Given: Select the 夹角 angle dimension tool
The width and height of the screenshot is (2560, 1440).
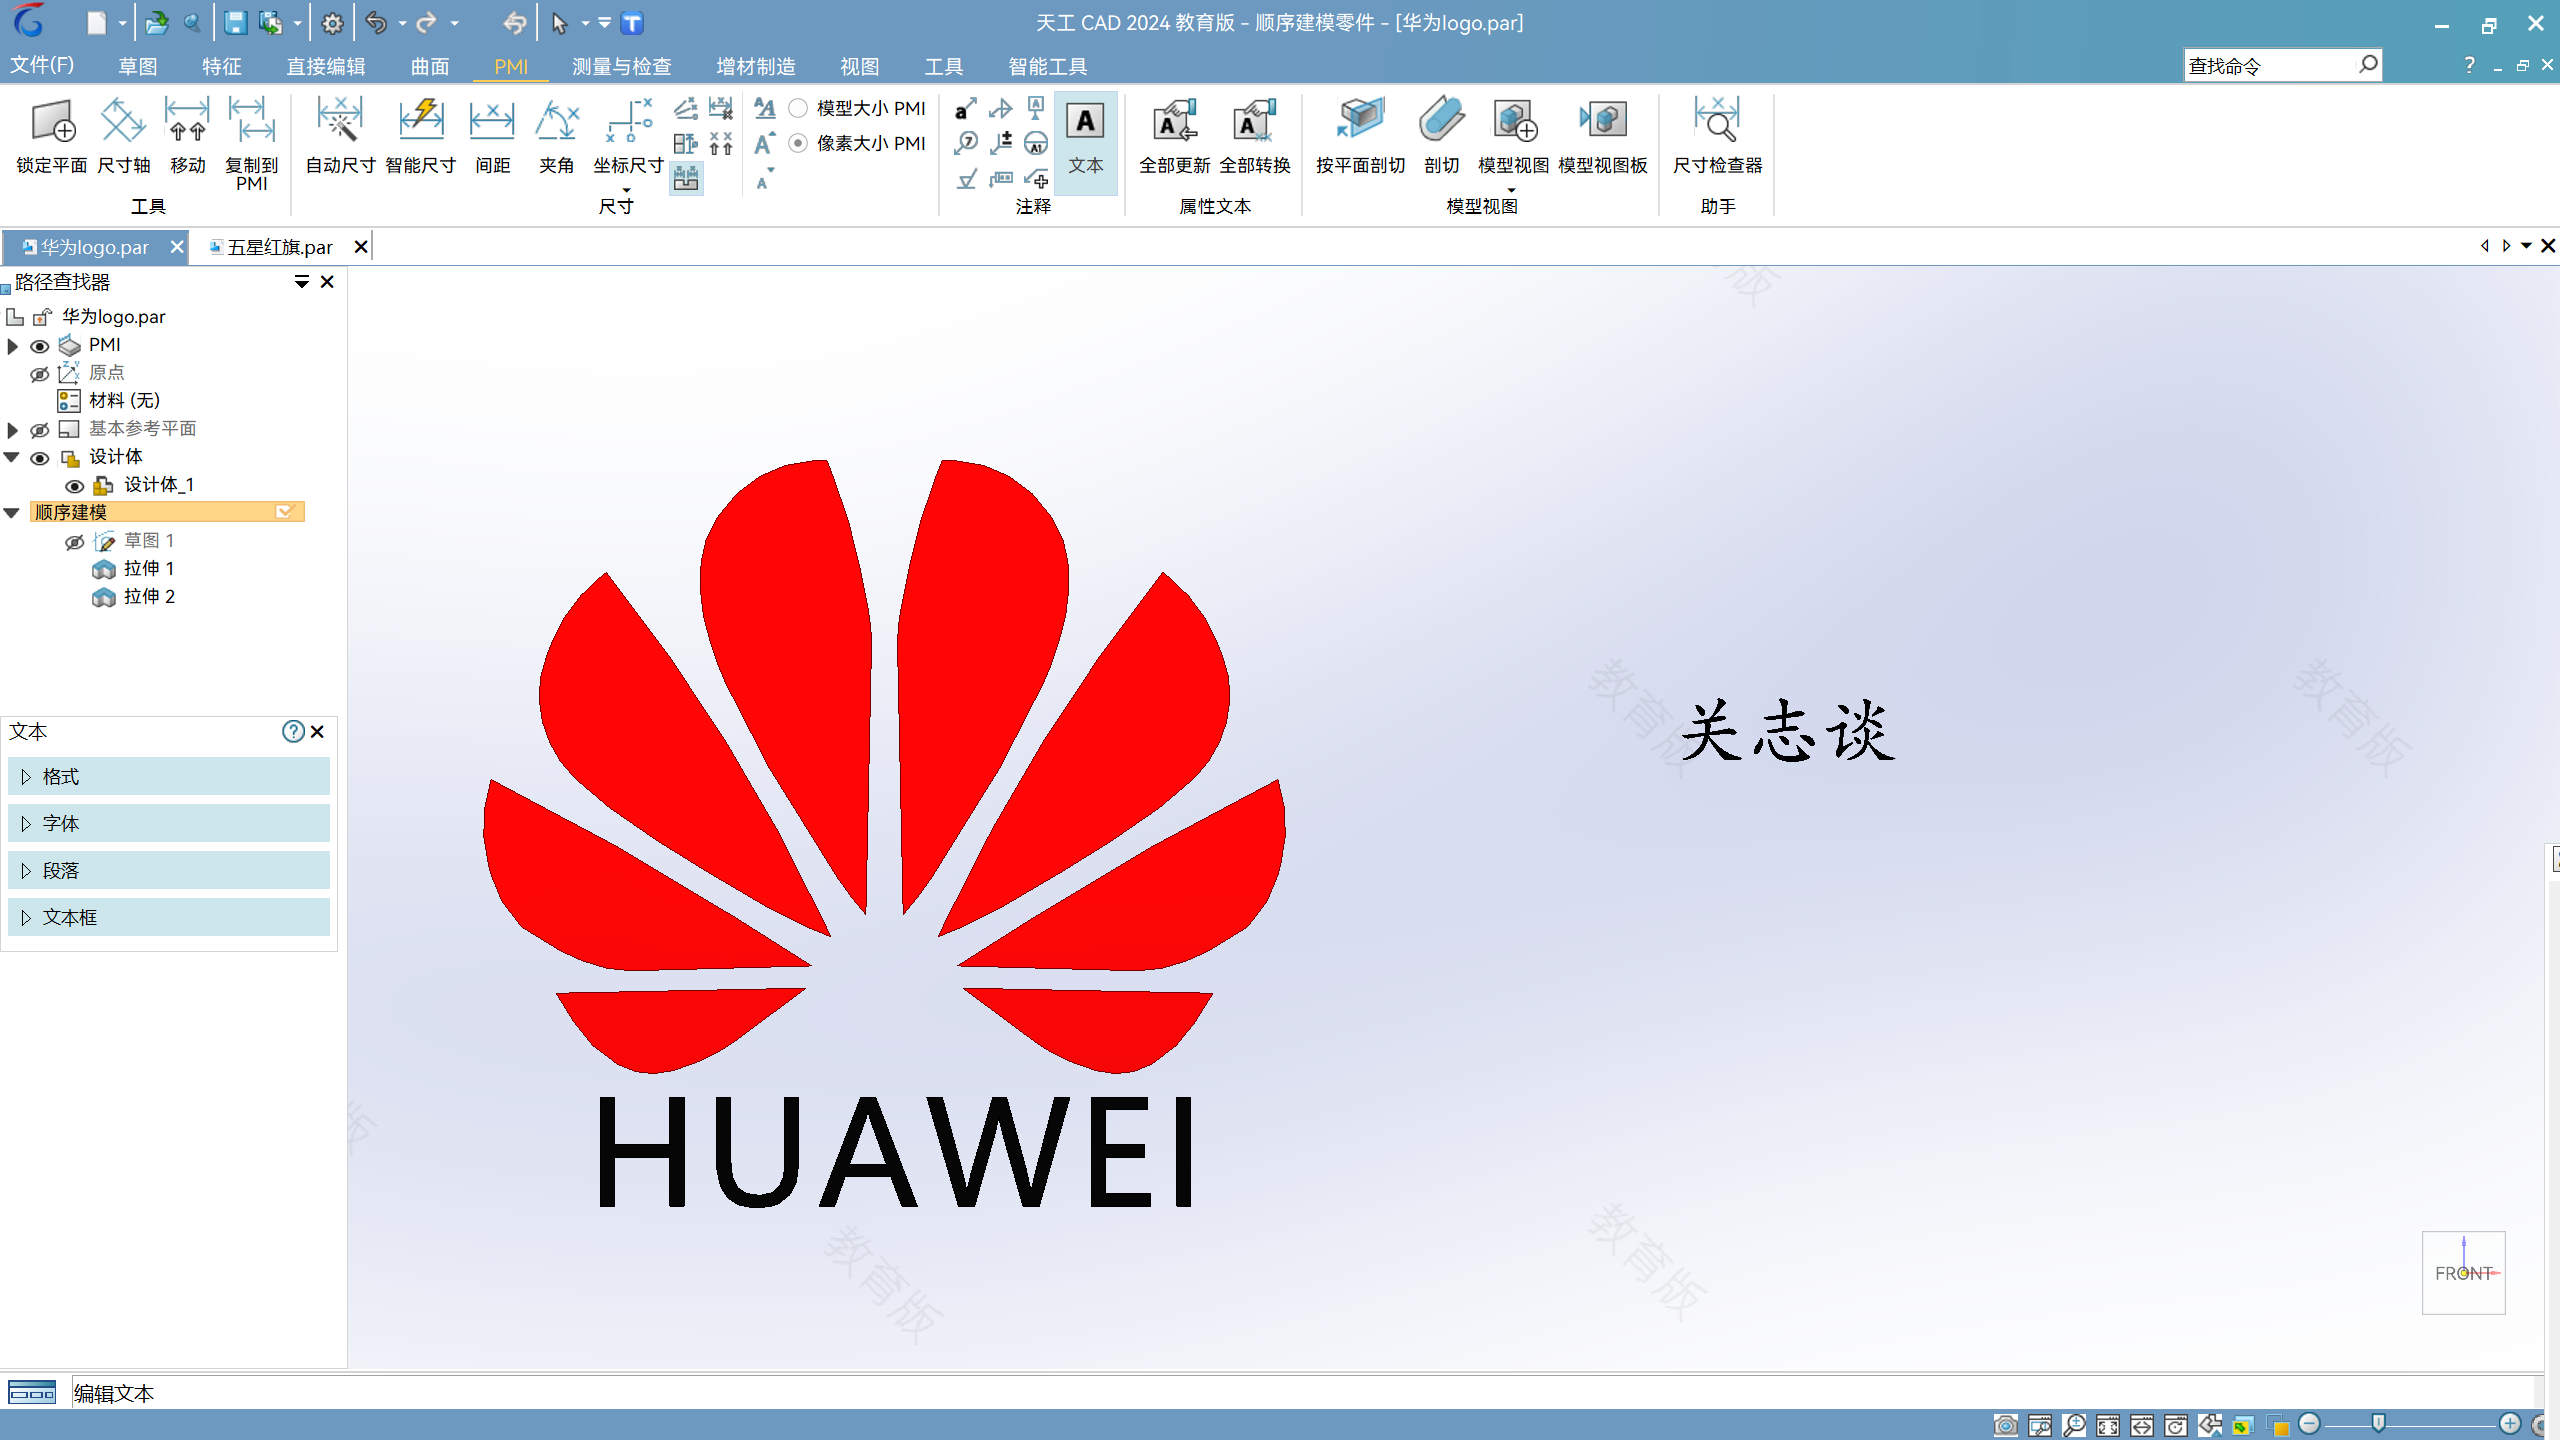Looking at the screenshot, I should (x=556, y=136).
